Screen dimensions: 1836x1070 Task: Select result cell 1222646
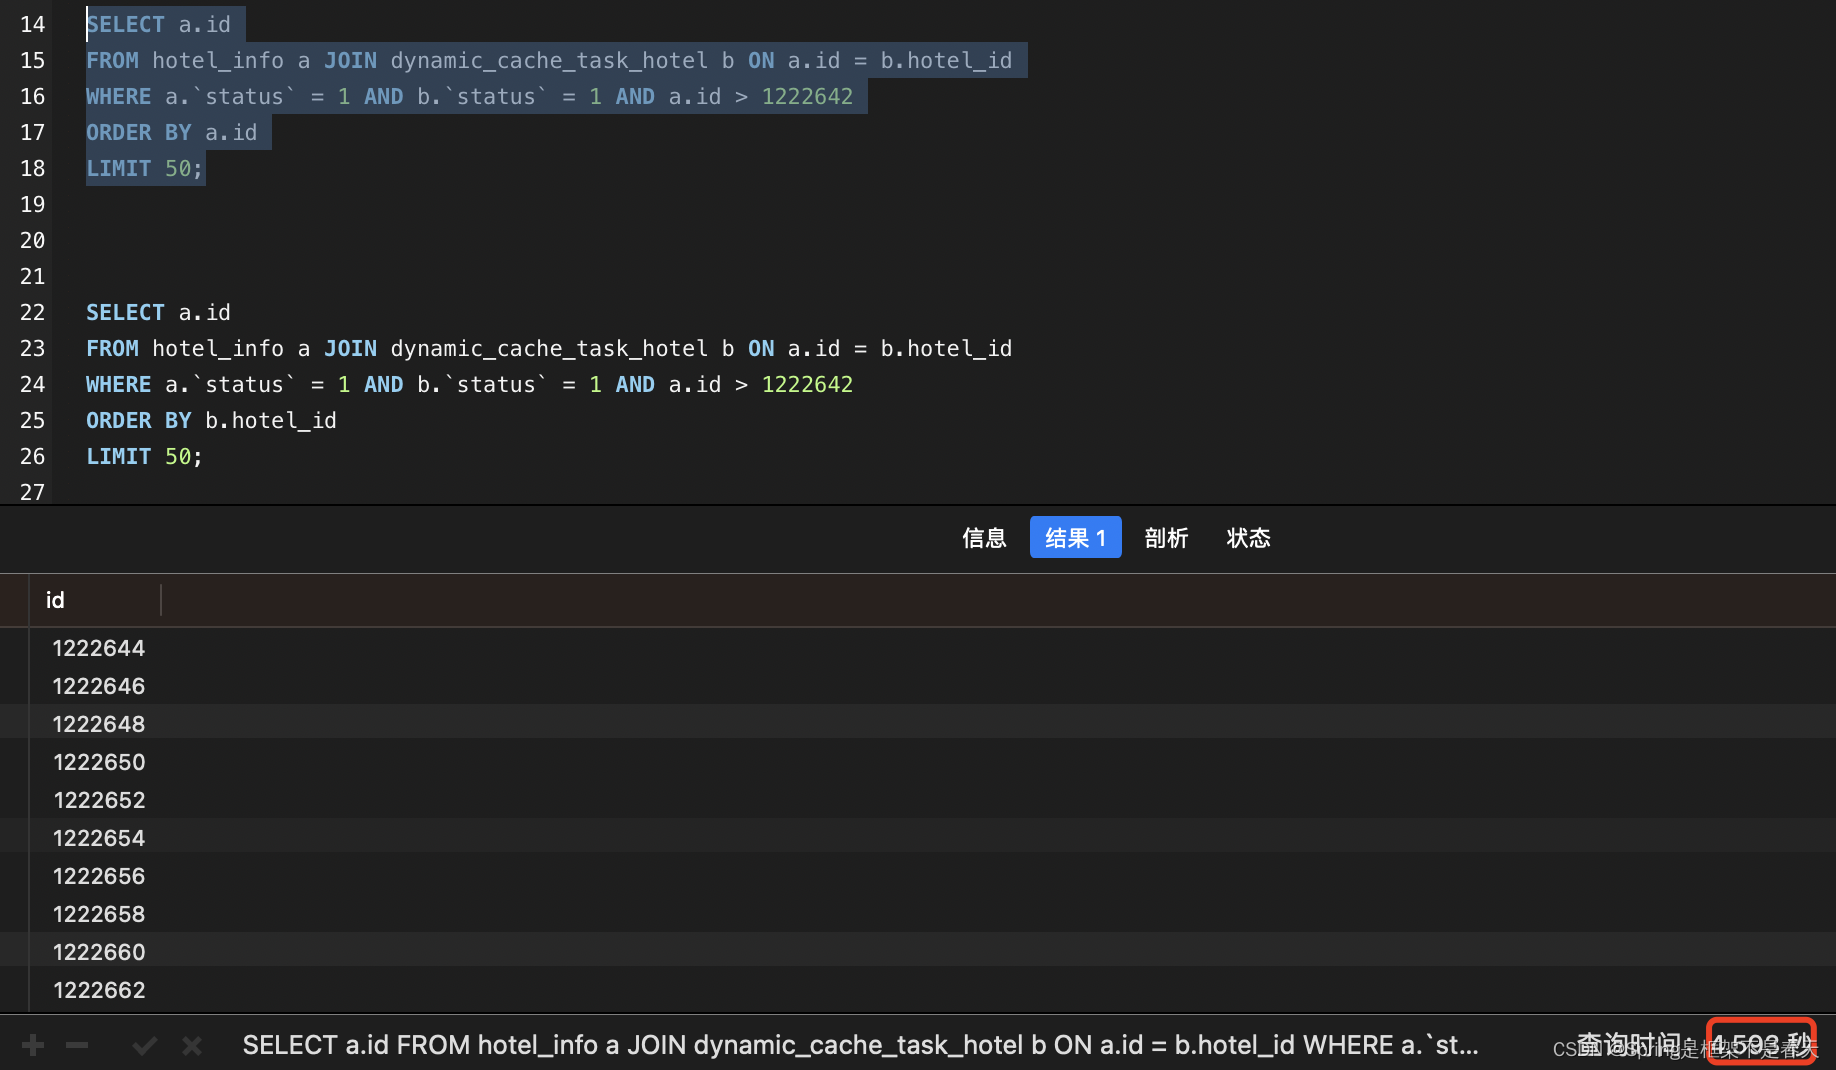(x=99, y=686)
